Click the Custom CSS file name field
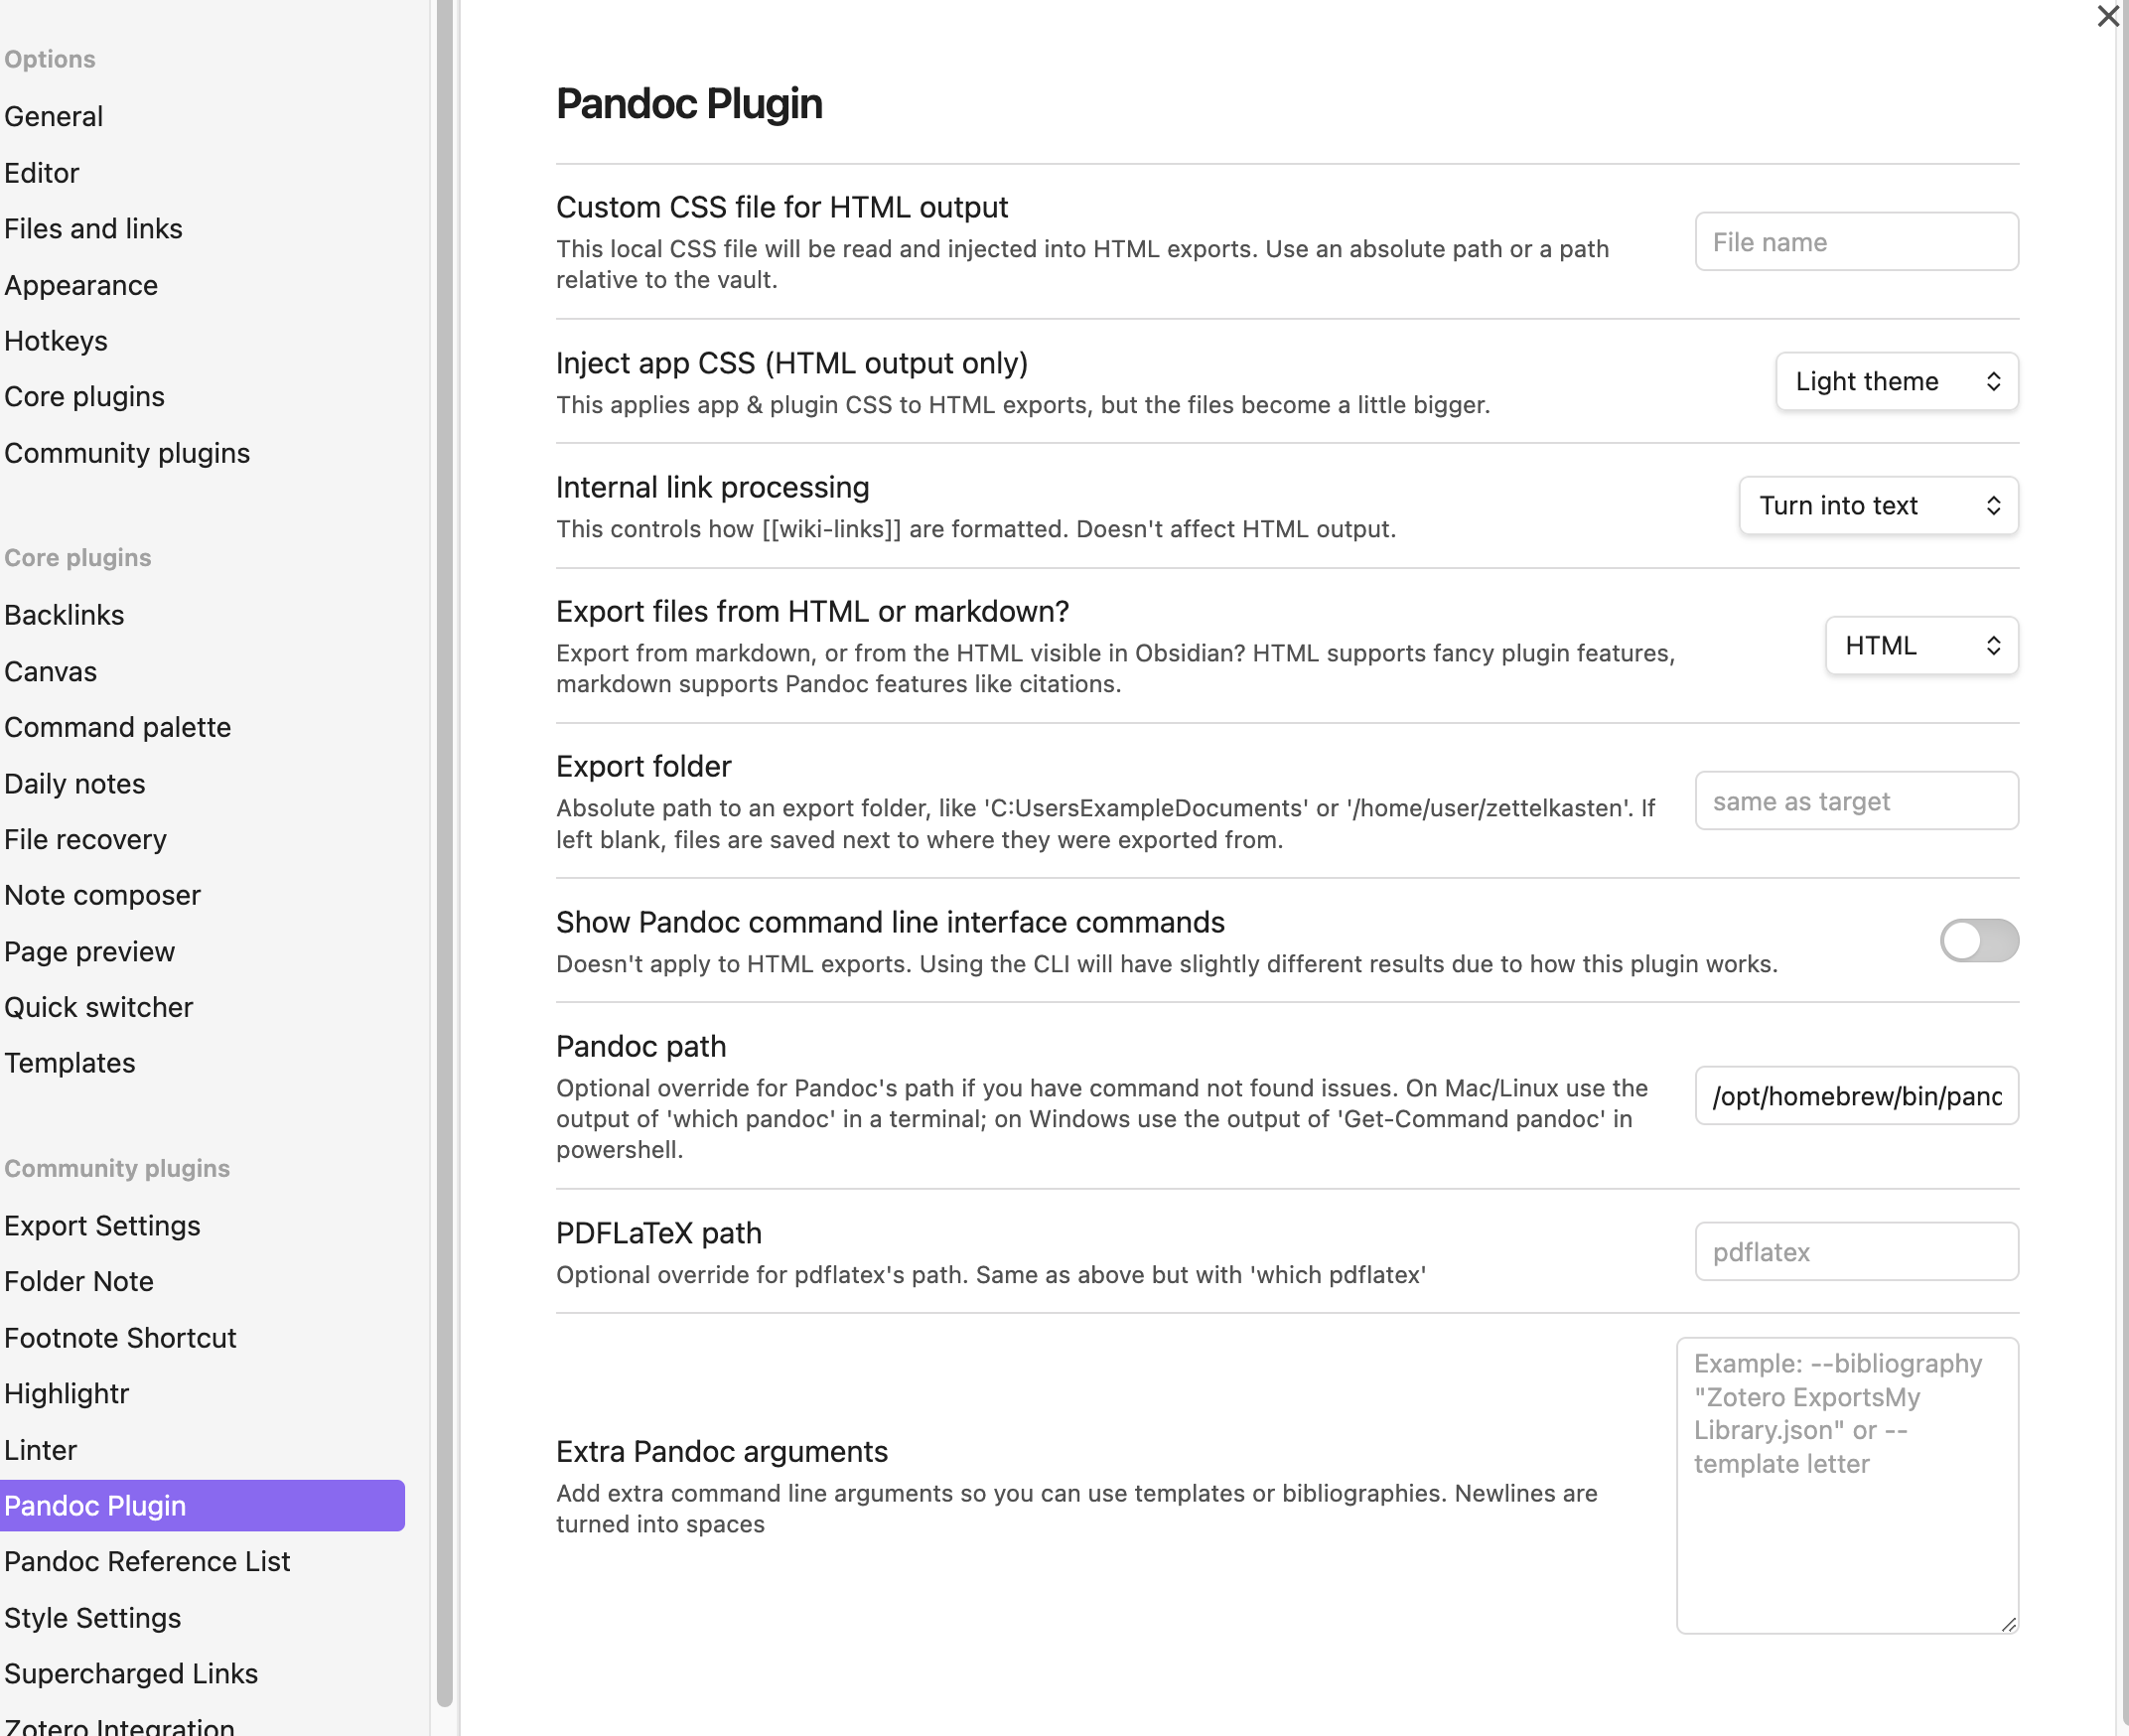The height and width of the screenshot is (1736, 2129). coord(1856,242)
